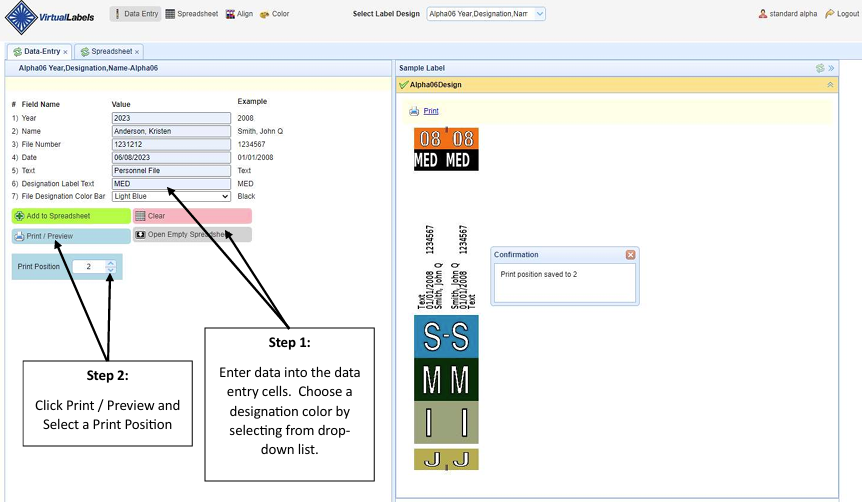Click the Field Name column header
Screen dimensions: 868x503
(x=40, y=104)
